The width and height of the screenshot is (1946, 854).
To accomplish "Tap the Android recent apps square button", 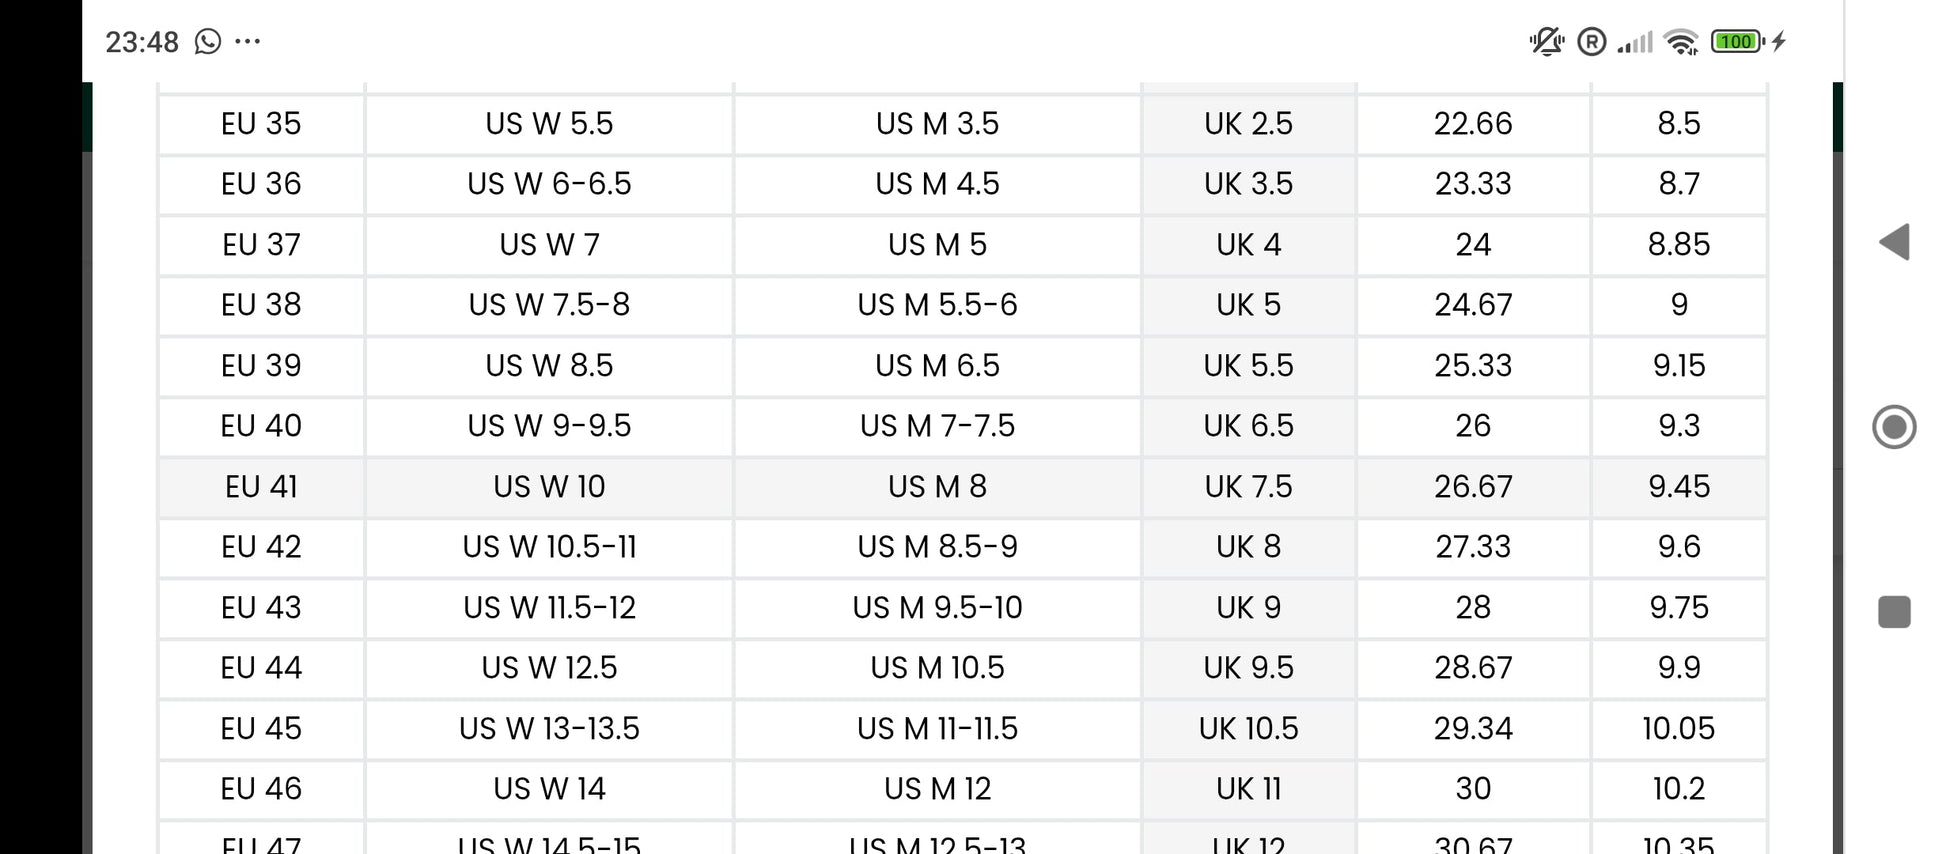I will (x=1894, y=611).
